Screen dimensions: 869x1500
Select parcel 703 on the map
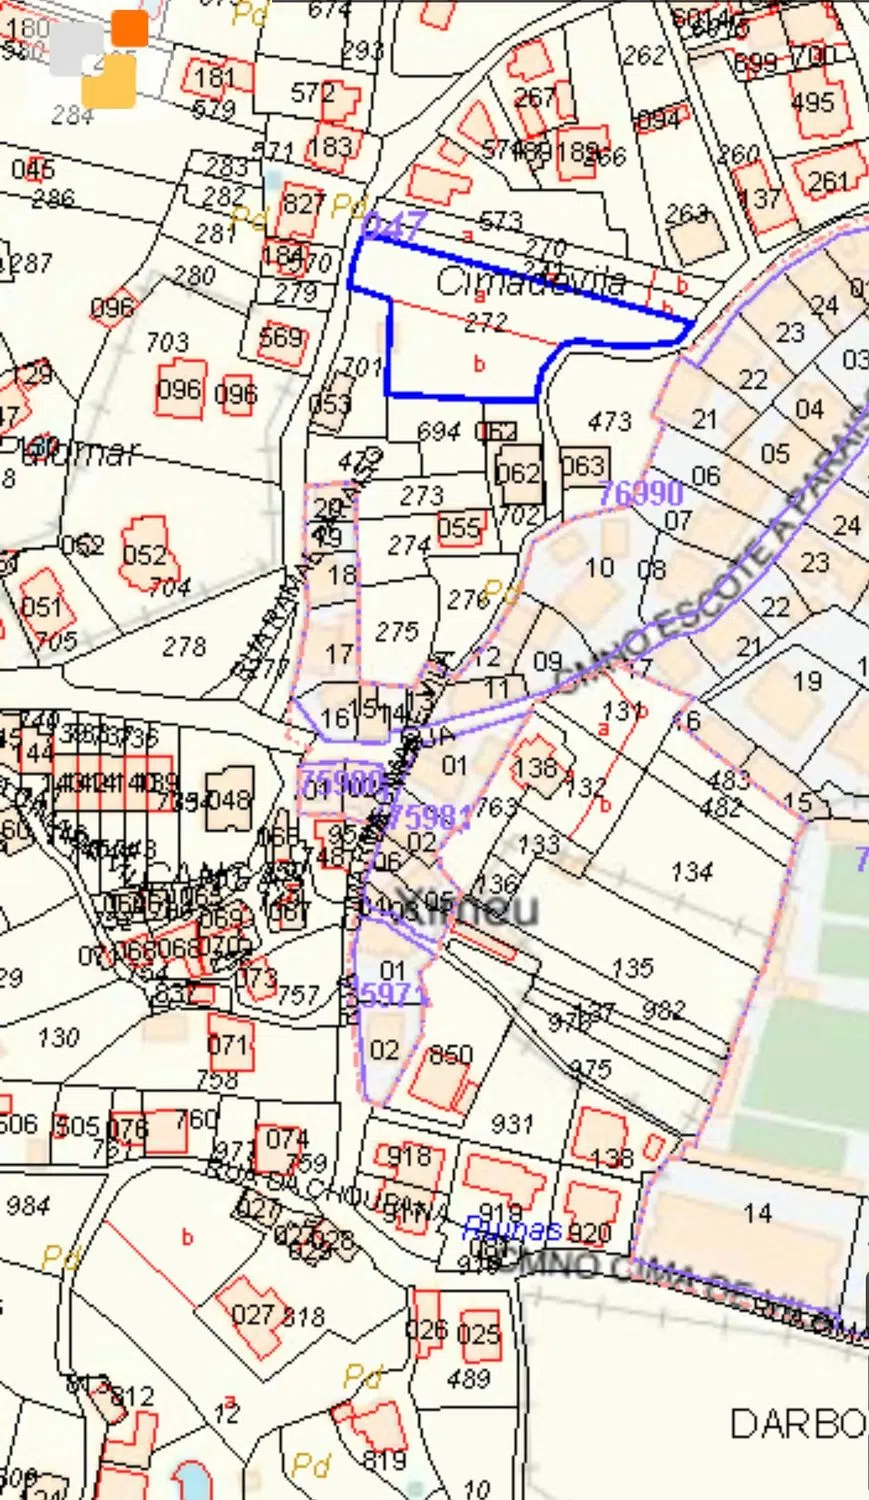click(166, 344)
